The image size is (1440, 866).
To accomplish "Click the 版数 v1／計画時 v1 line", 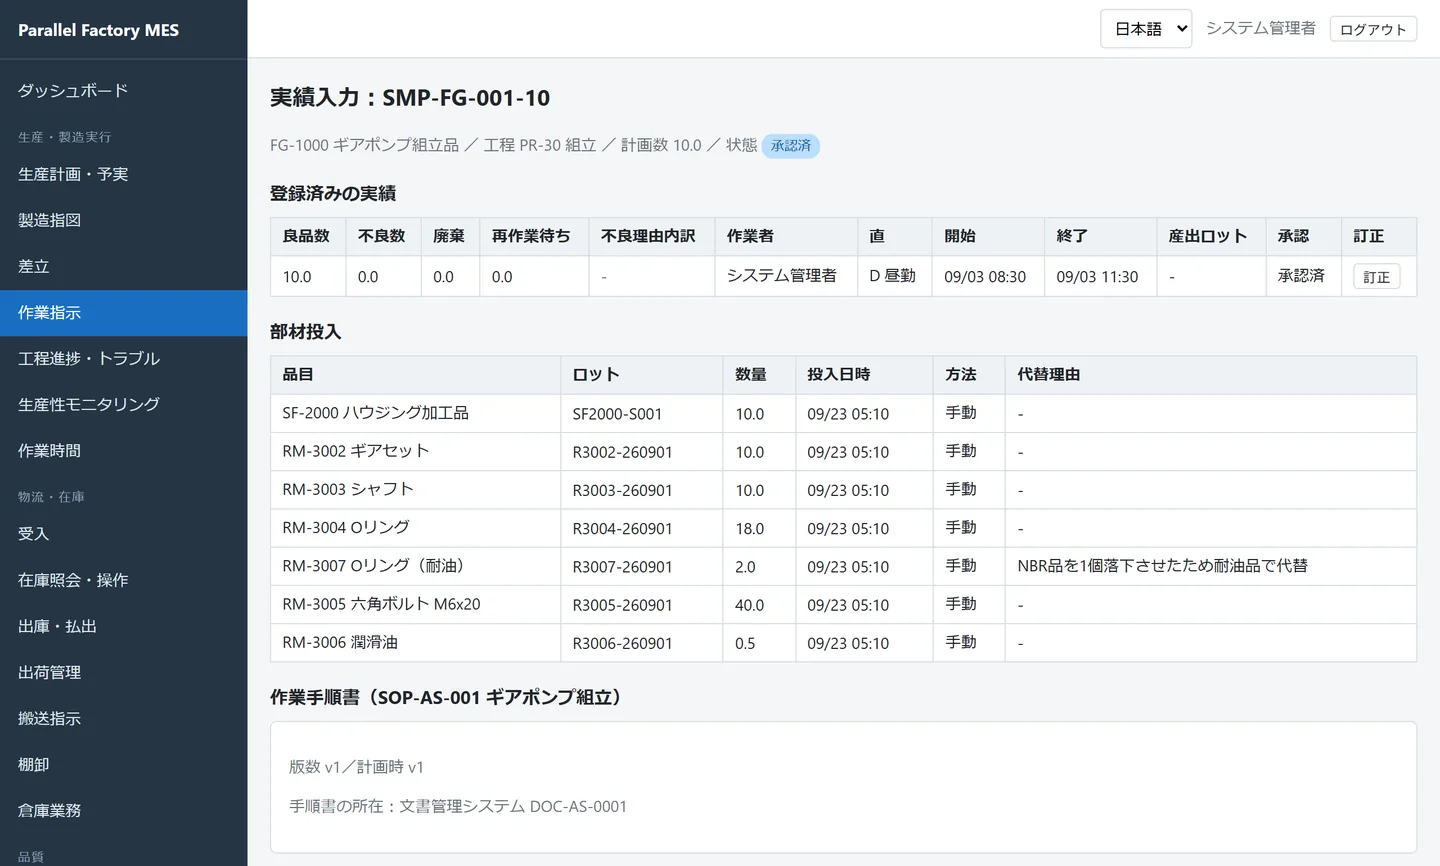I will coord(356,767).
